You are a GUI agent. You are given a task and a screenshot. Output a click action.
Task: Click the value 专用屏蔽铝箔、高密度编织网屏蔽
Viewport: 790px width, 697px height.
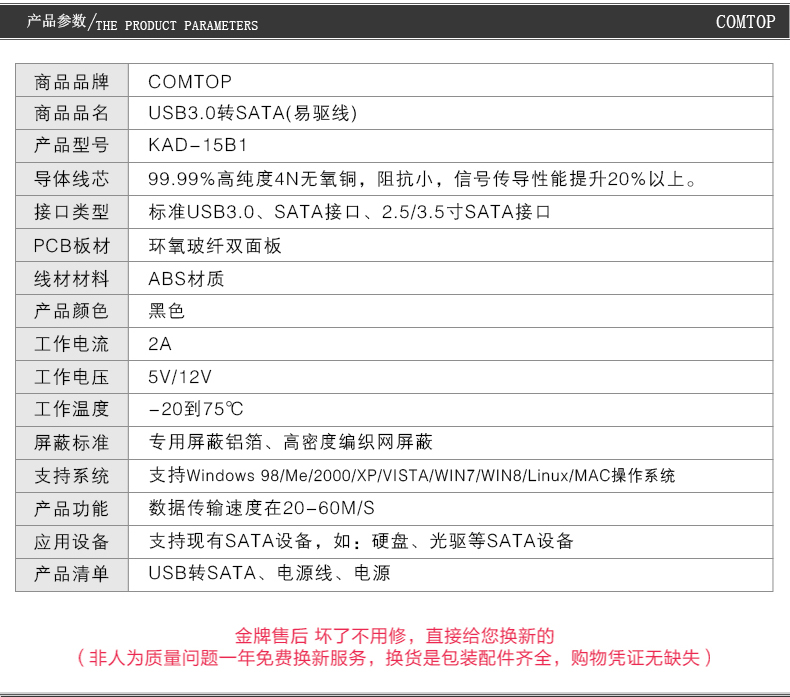pos(291,442)
